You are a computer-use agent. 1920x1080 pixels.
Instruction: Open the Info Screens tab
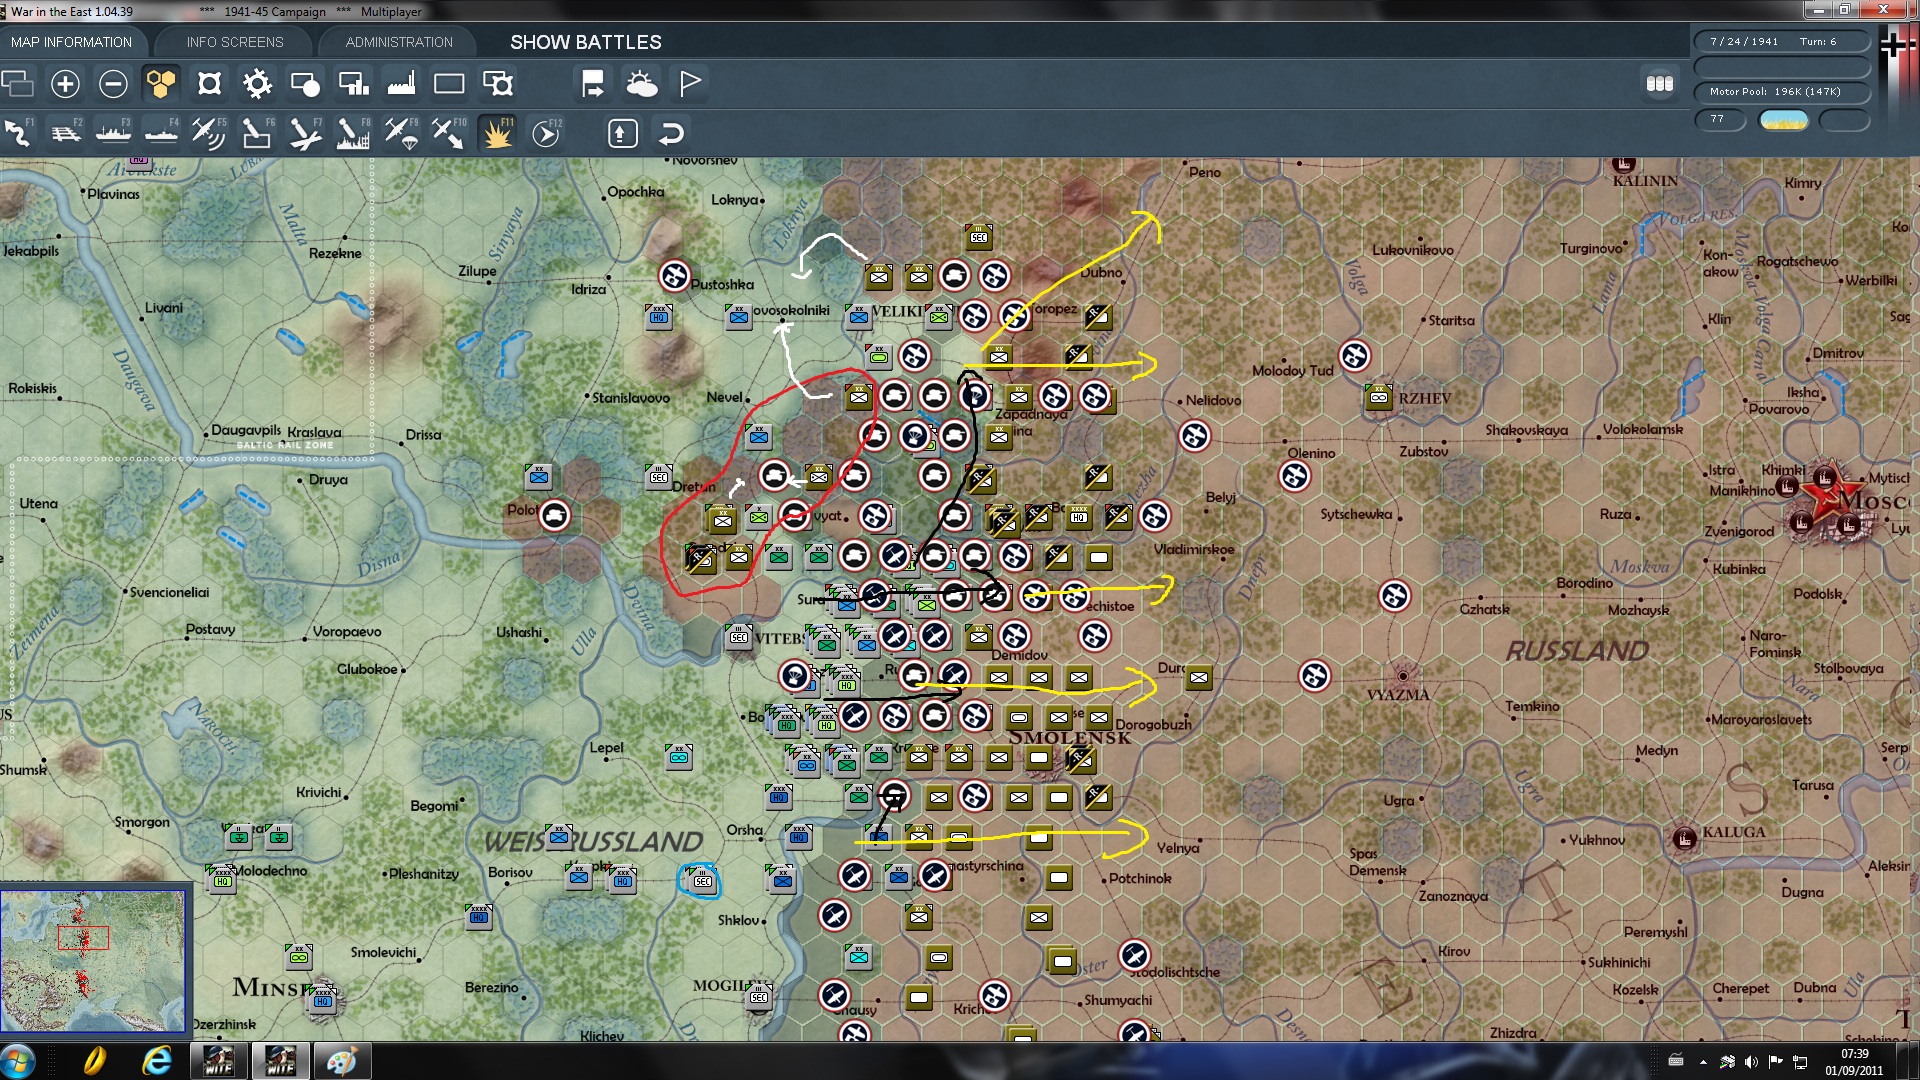pos(235,42)
